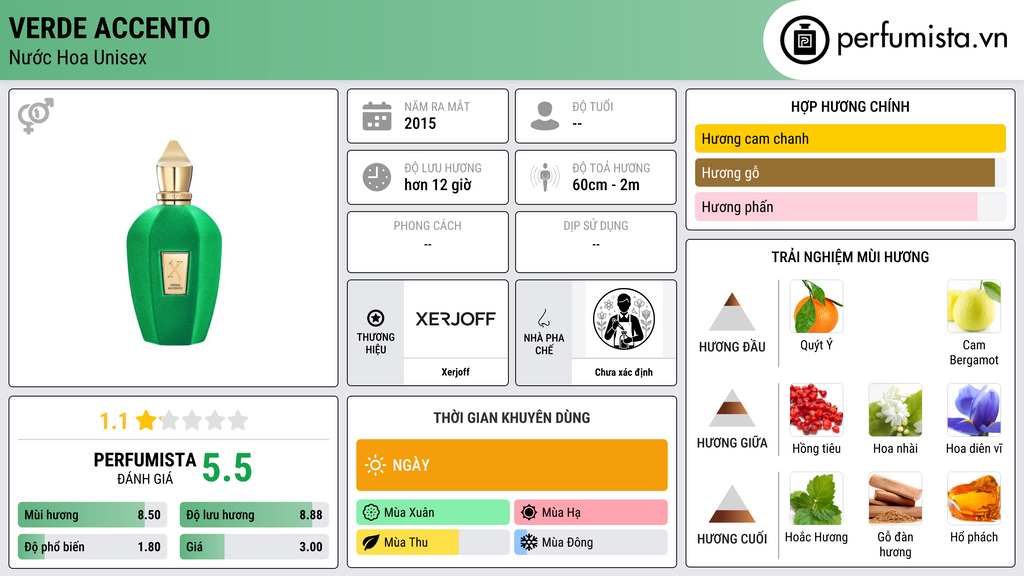
Task: Click the flower icon next to Mùa Xuân
Action: (x=371, y=513)
